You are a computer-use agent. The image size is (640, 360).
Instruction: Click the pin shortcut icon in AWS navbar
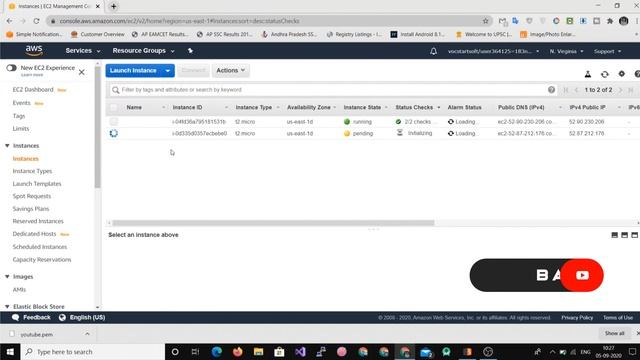[190, 51]
